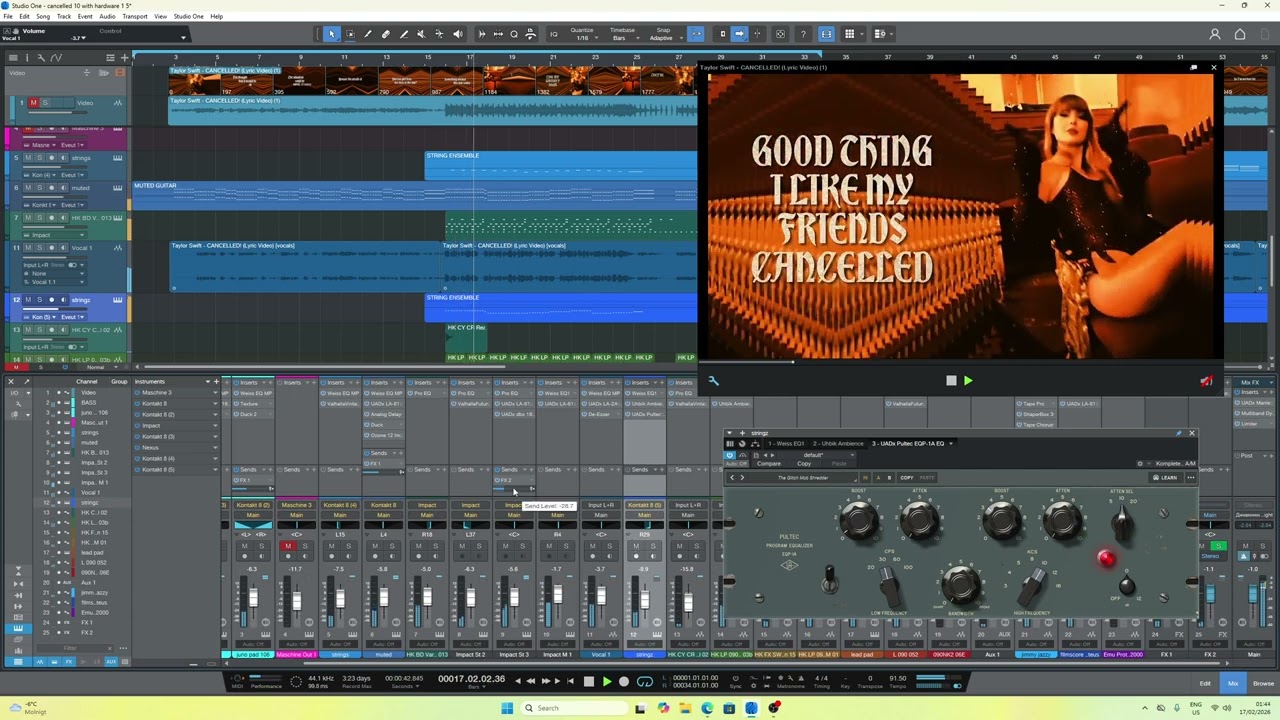This screenshot has height=720, width=1280.
Task: Click the Mix button at bottom right
Action: coord(1233,683)
